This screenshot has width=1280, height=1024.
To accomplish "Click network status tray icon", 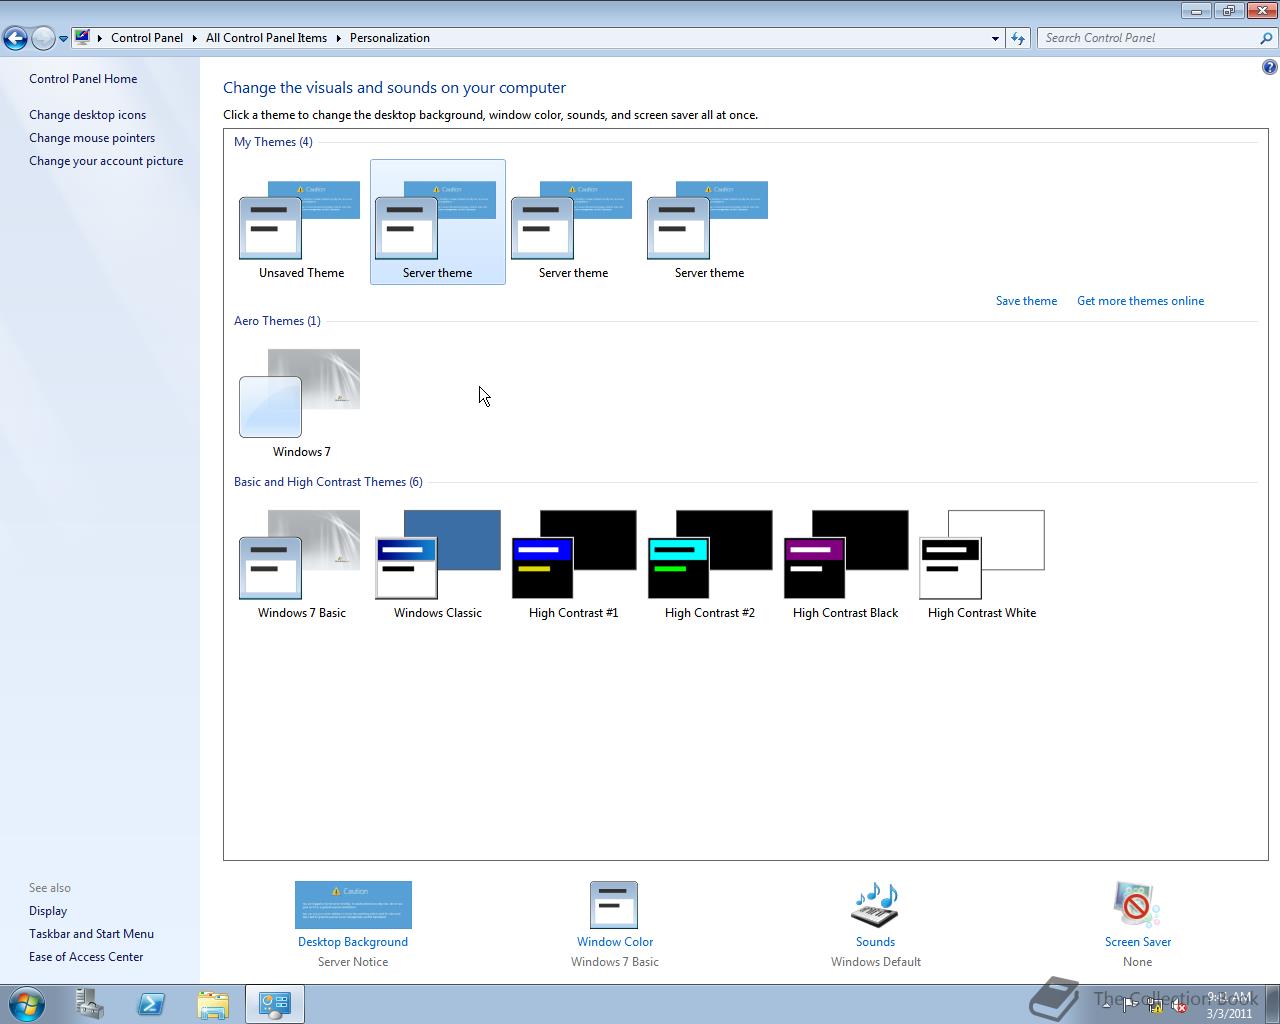I will click(x=1155, y=1005).
